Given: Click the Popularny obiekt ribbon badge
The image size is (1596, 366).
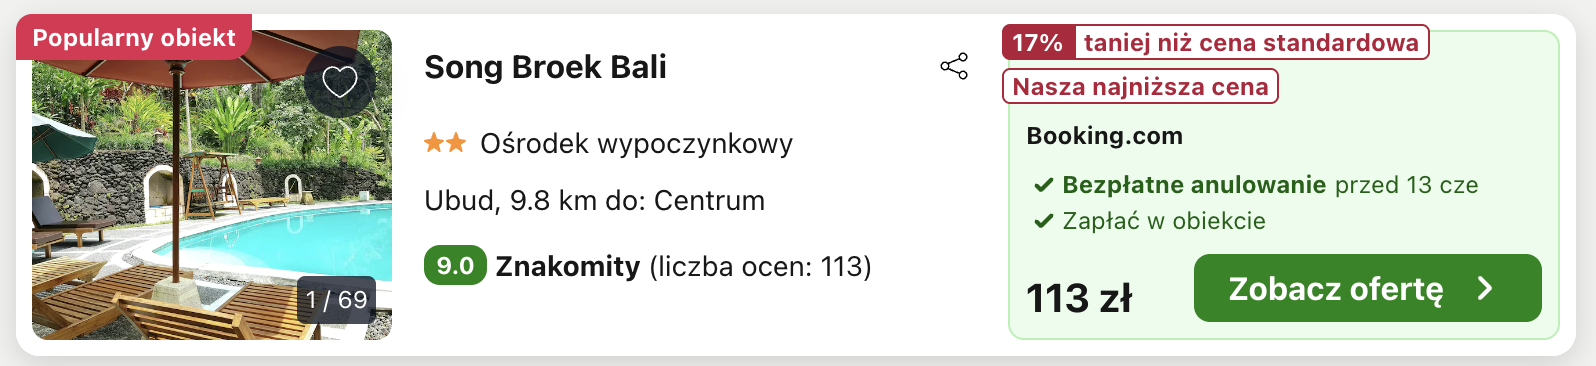Looking at the screenshot, I should 134,38.
